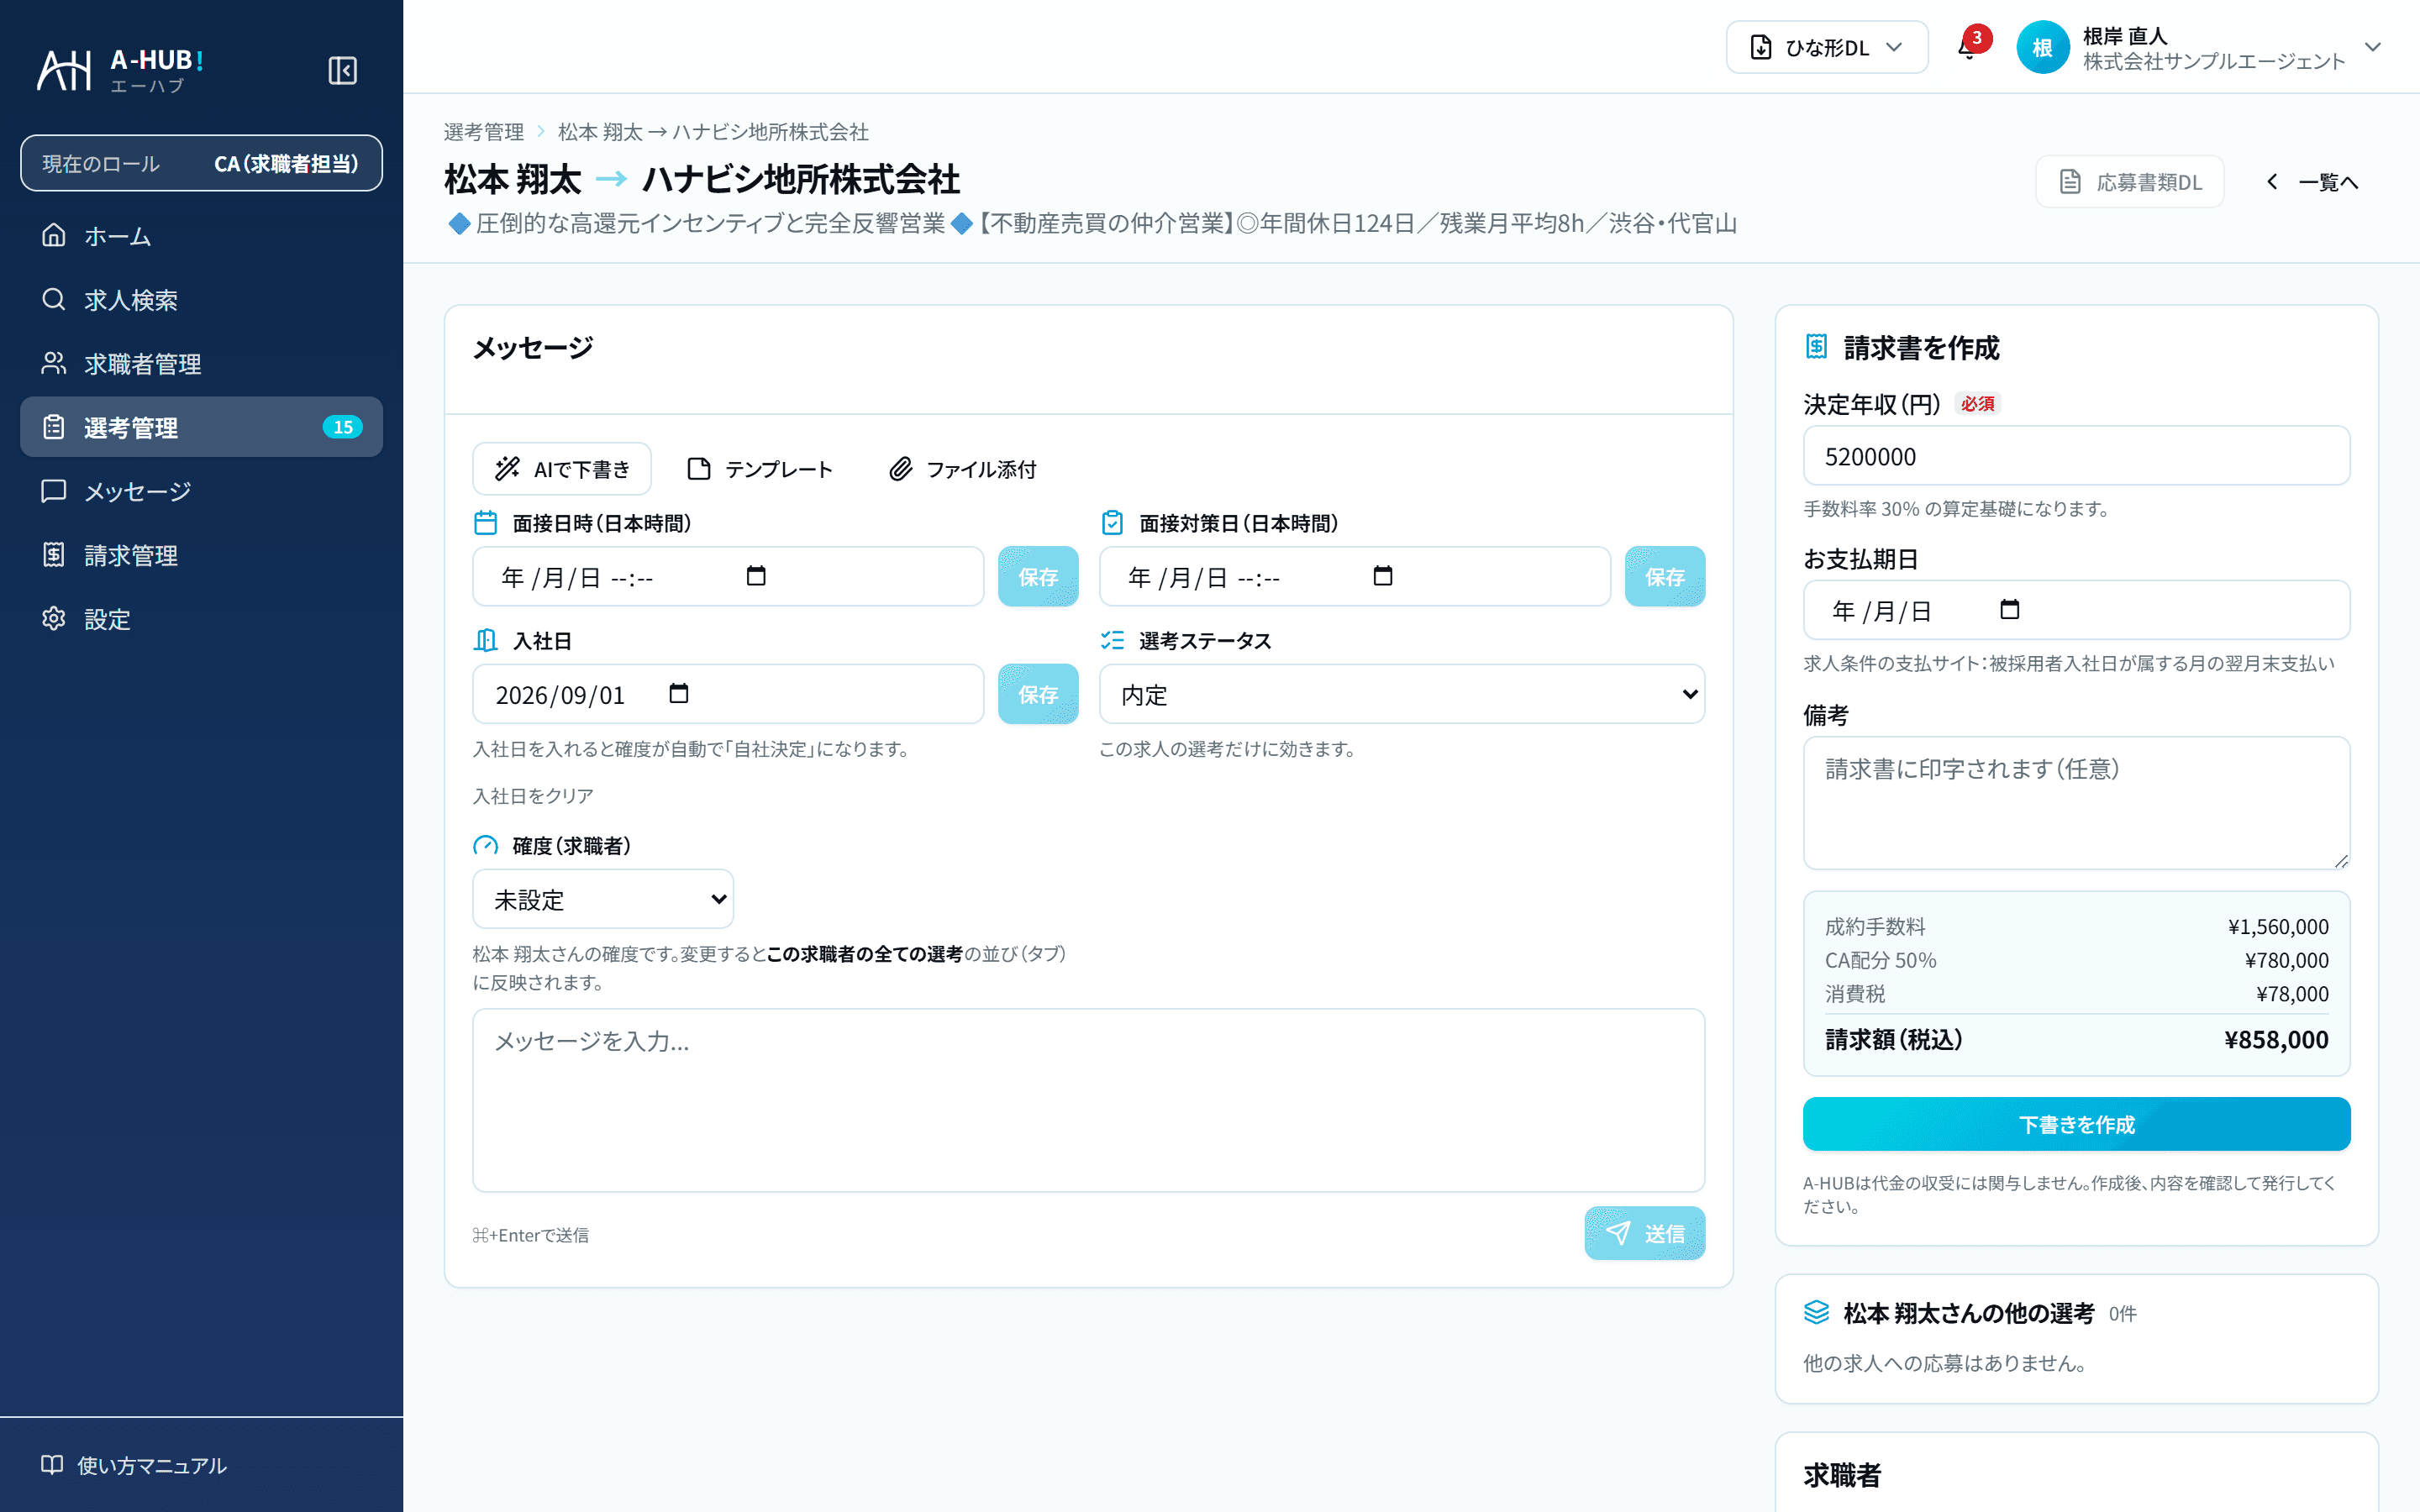The image size is (2420, 1512).
Task: Focus the 備考 textarea
Action: [2077, 803]
